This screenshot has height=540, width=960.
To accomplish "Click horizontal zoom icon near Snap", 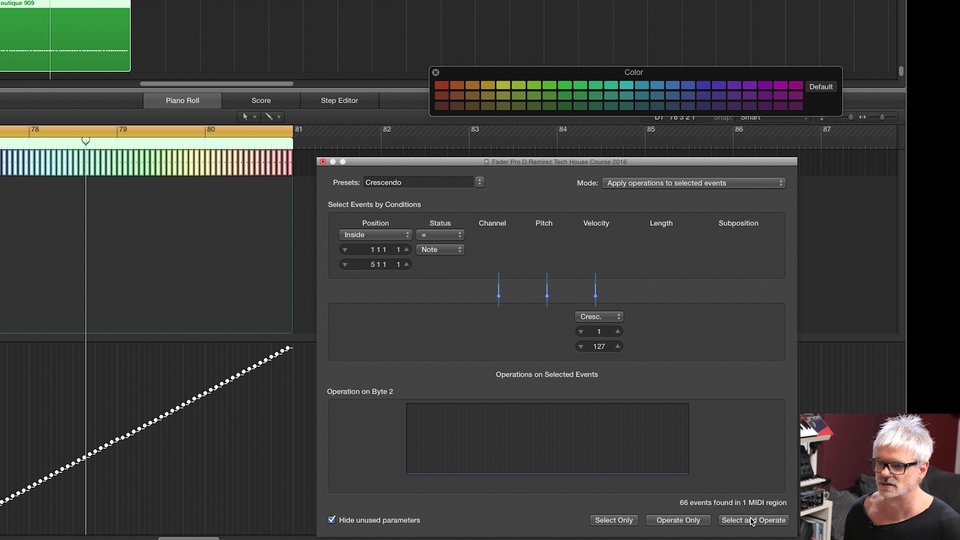I will pos(862,117).
